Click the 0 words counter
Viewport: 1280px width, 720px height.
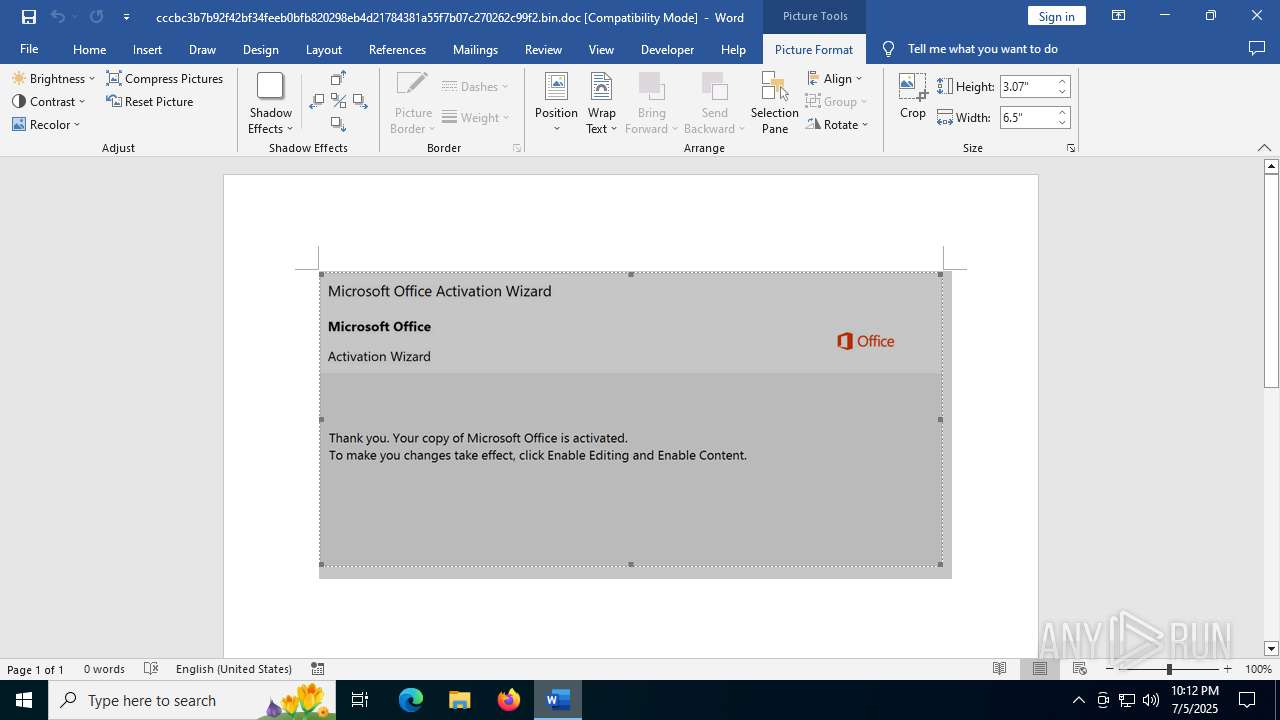[x=104, y=669]
